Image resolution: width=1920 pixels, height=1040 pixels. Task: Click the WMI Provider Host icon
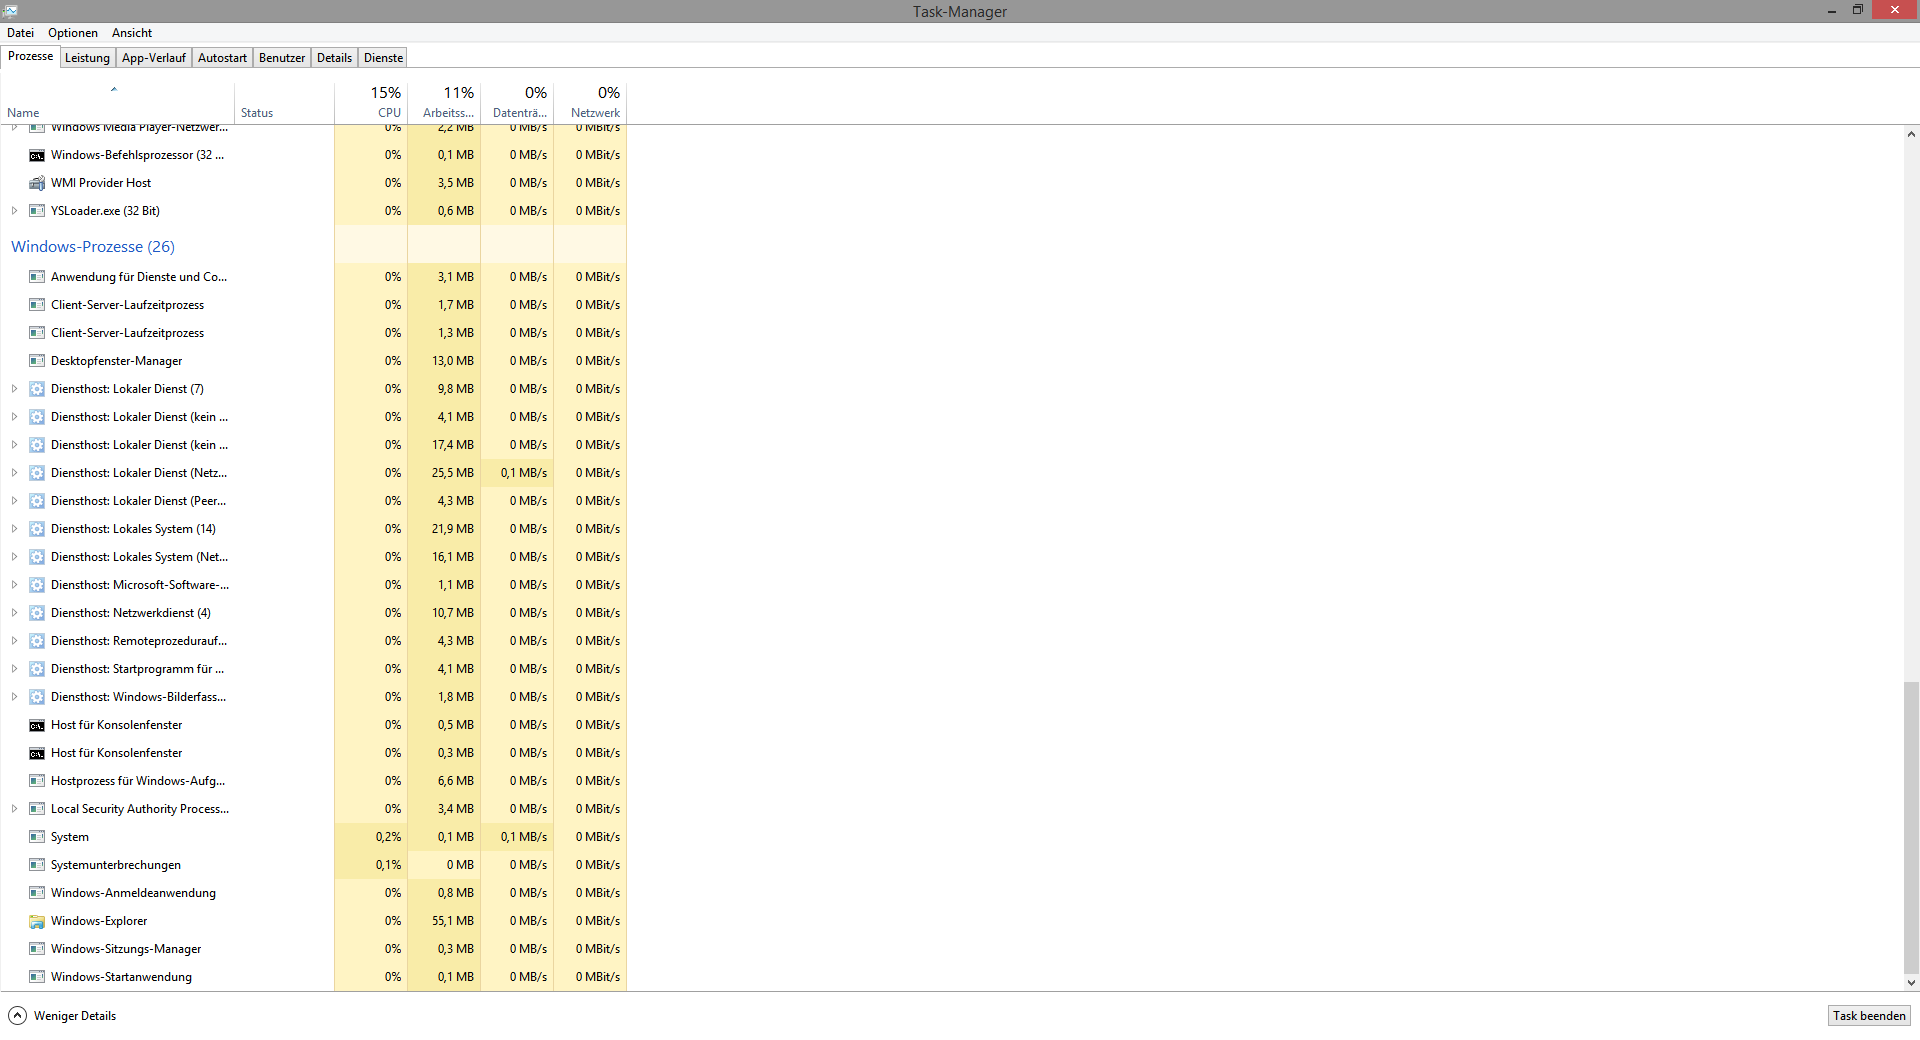[37, 183]
